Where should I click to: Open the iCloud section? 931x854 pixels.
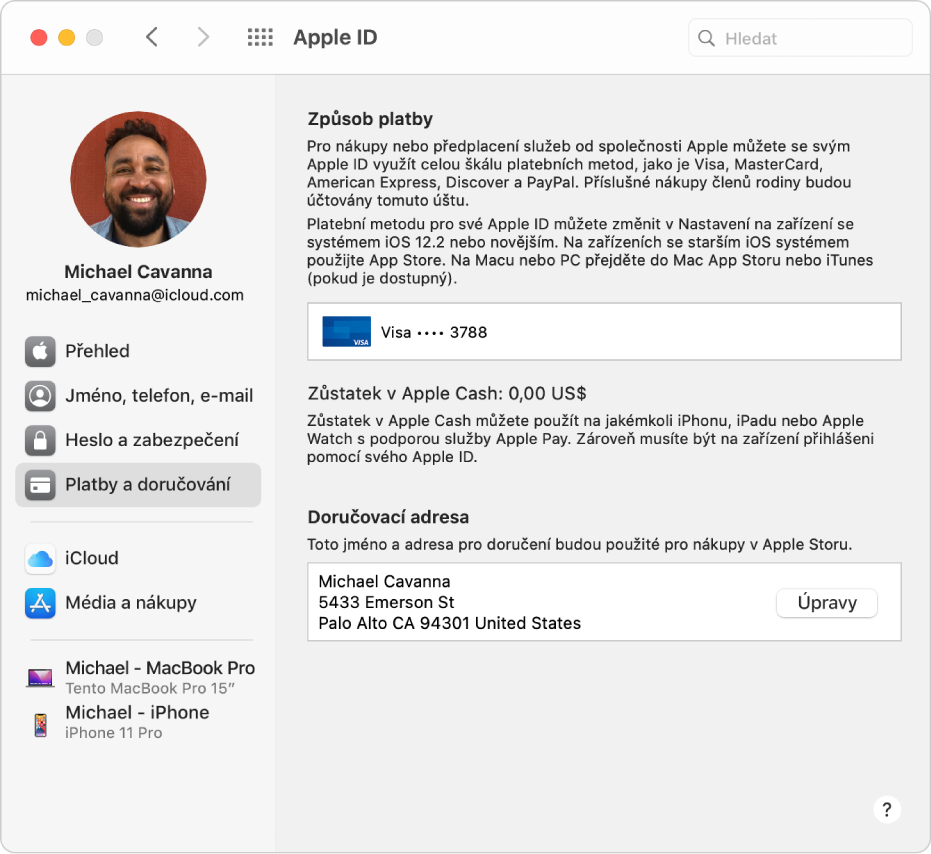(138, 558)
